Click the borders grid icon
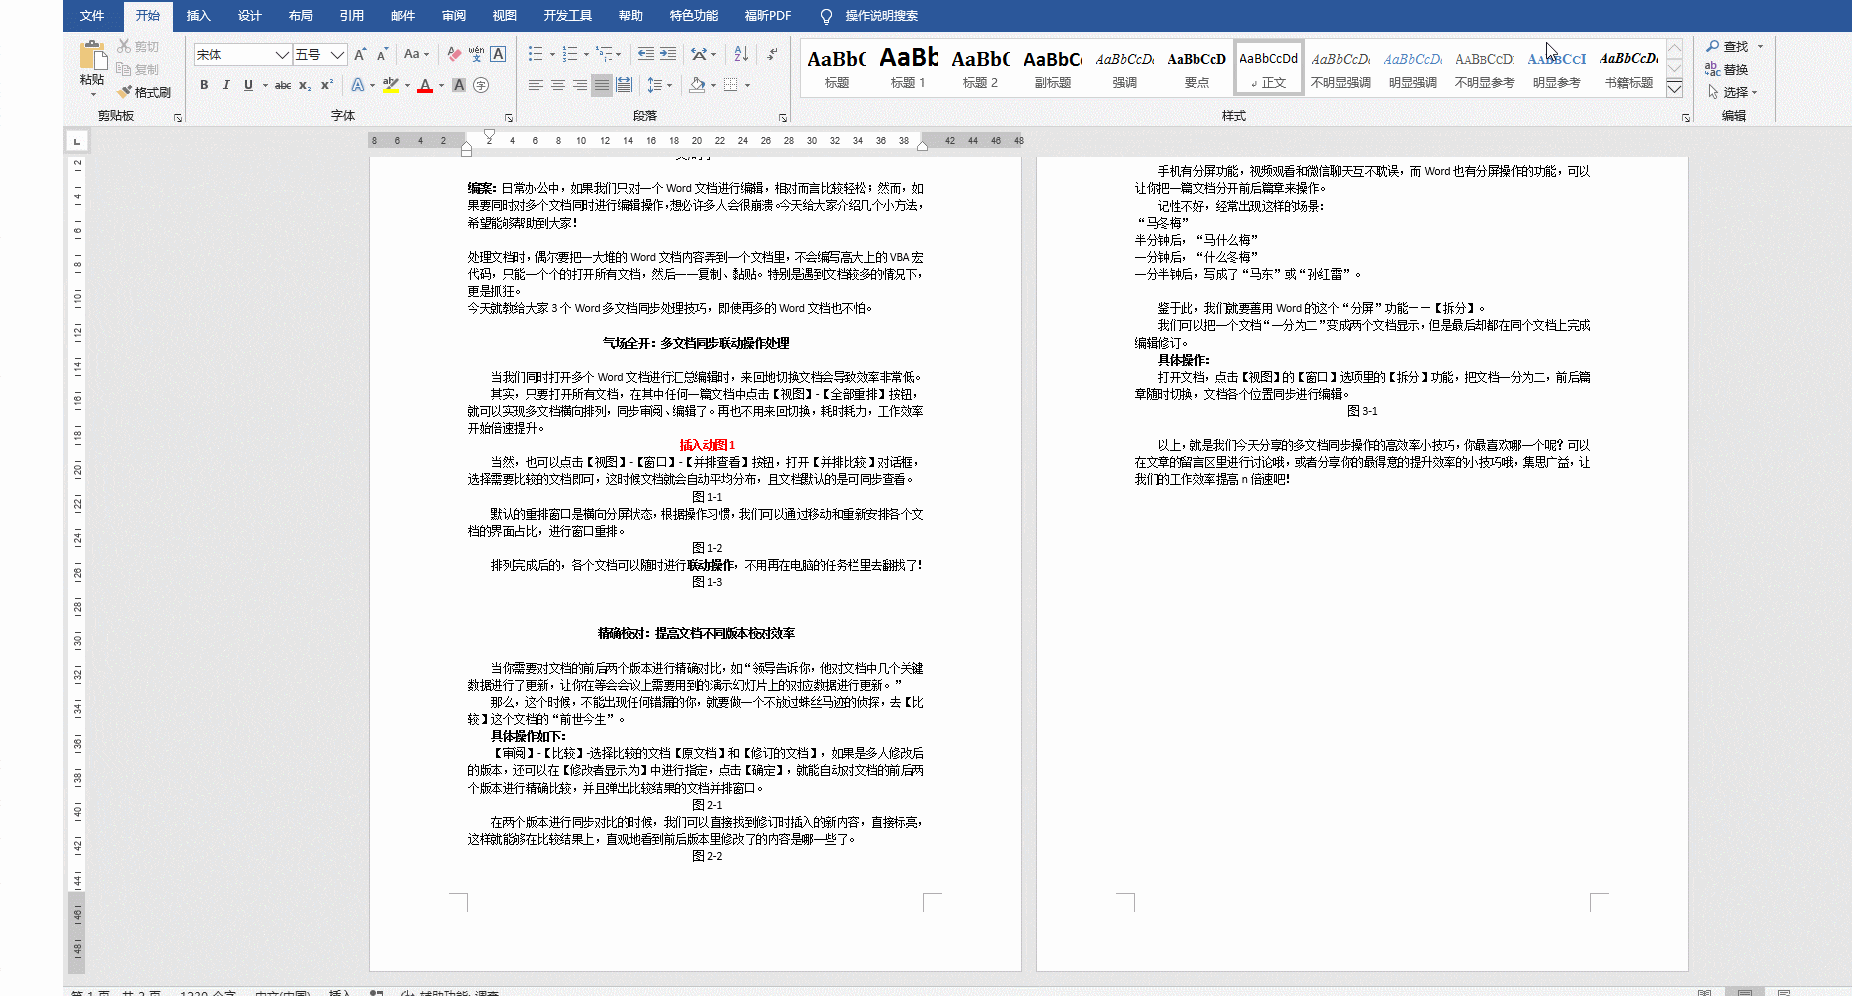Image resolution: width=1852 pixels, height=996 pixels. [731, 85]
